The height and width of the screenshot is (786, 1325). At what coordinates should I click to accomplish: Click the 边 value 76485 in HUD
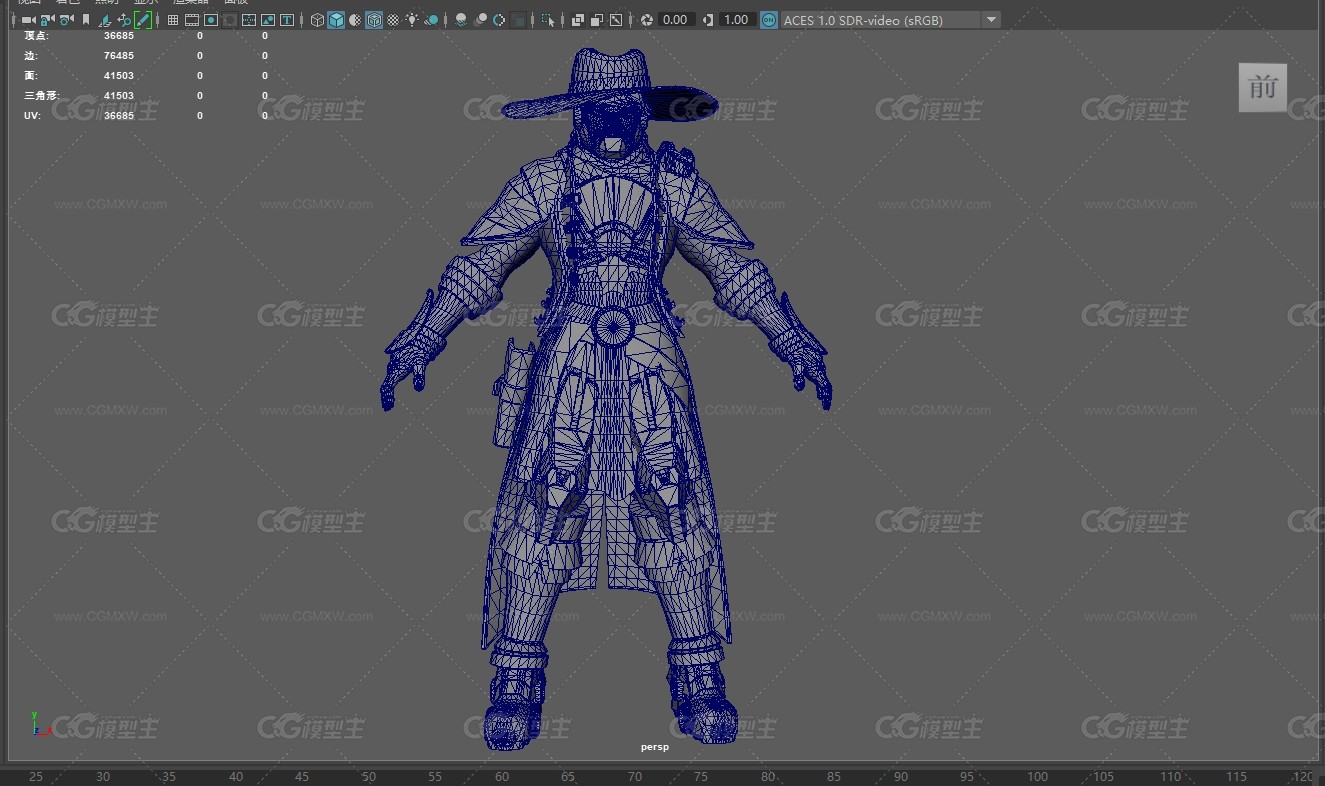(118, 56)
